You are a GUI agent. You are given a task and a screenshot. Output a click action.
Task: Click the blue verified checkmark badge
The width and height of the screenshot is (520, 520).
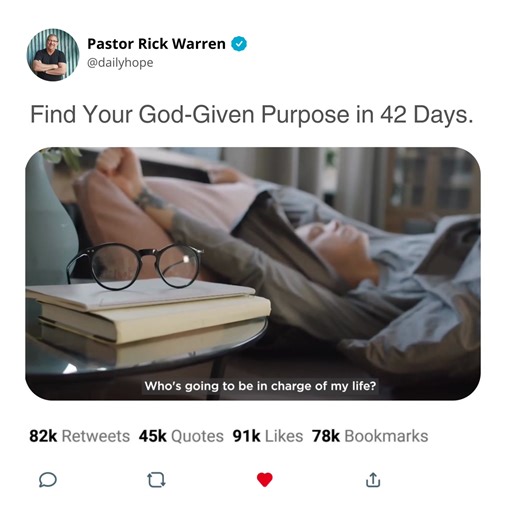tap(239, 44)
